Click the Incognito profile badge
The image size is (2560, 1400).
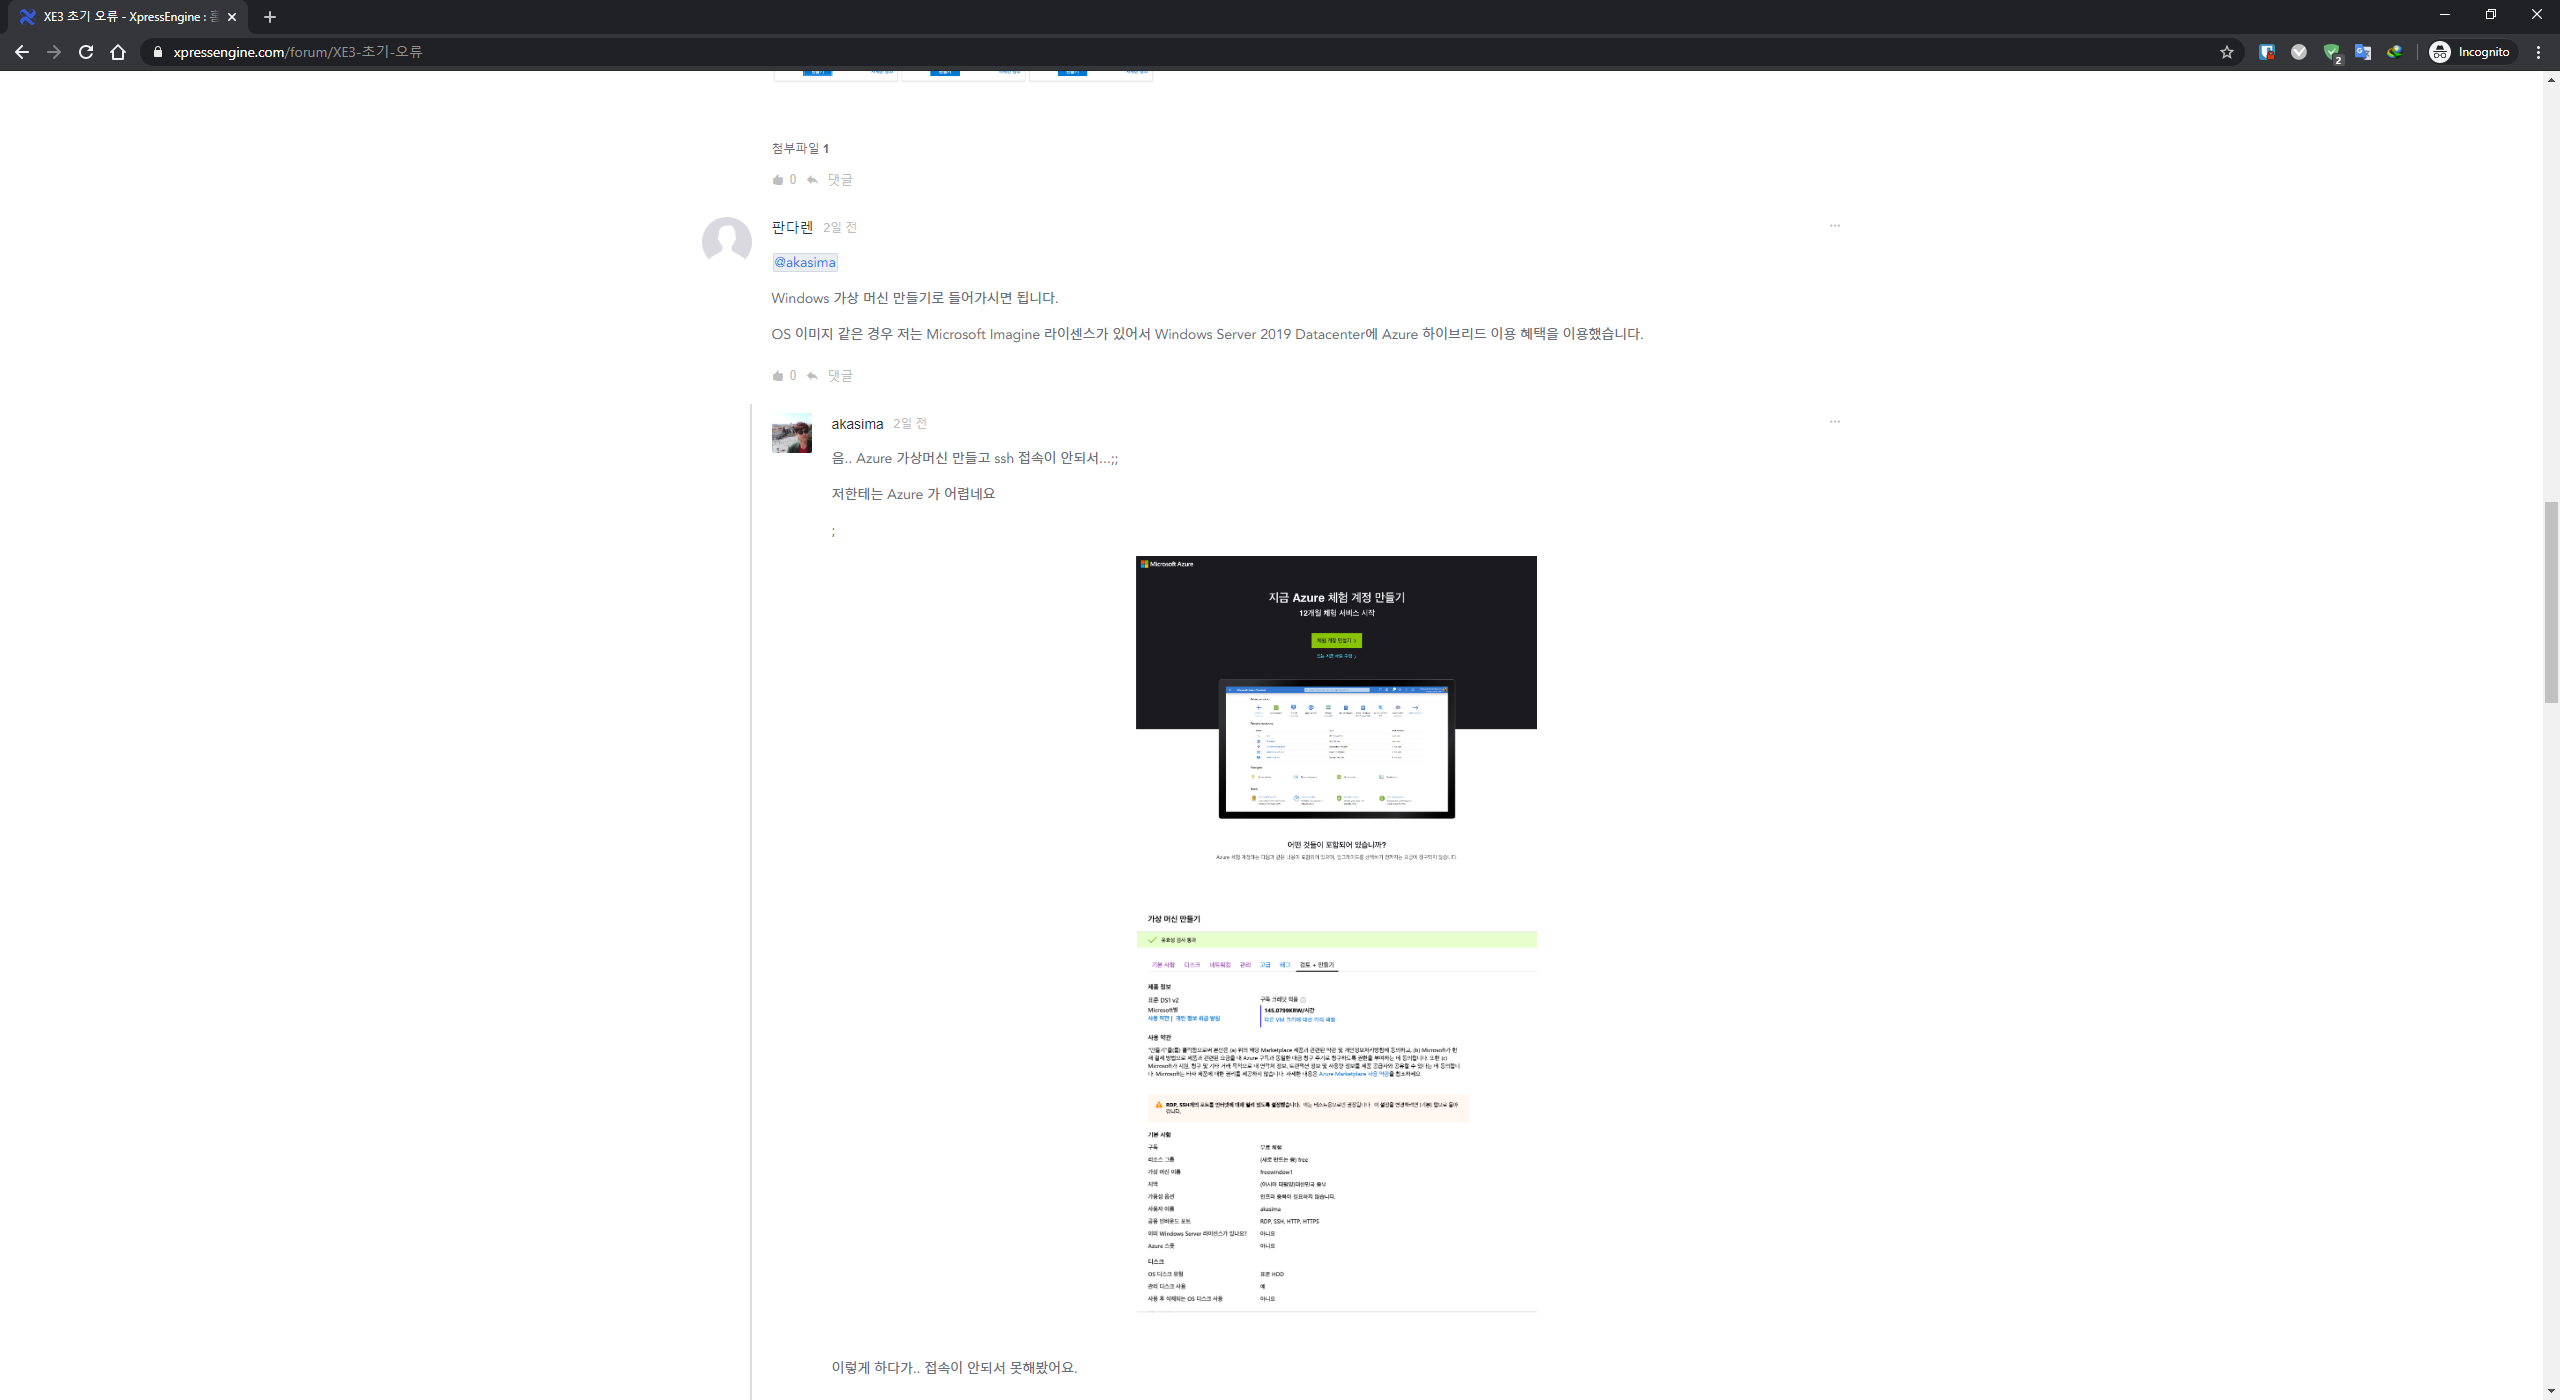(2470, 51)
